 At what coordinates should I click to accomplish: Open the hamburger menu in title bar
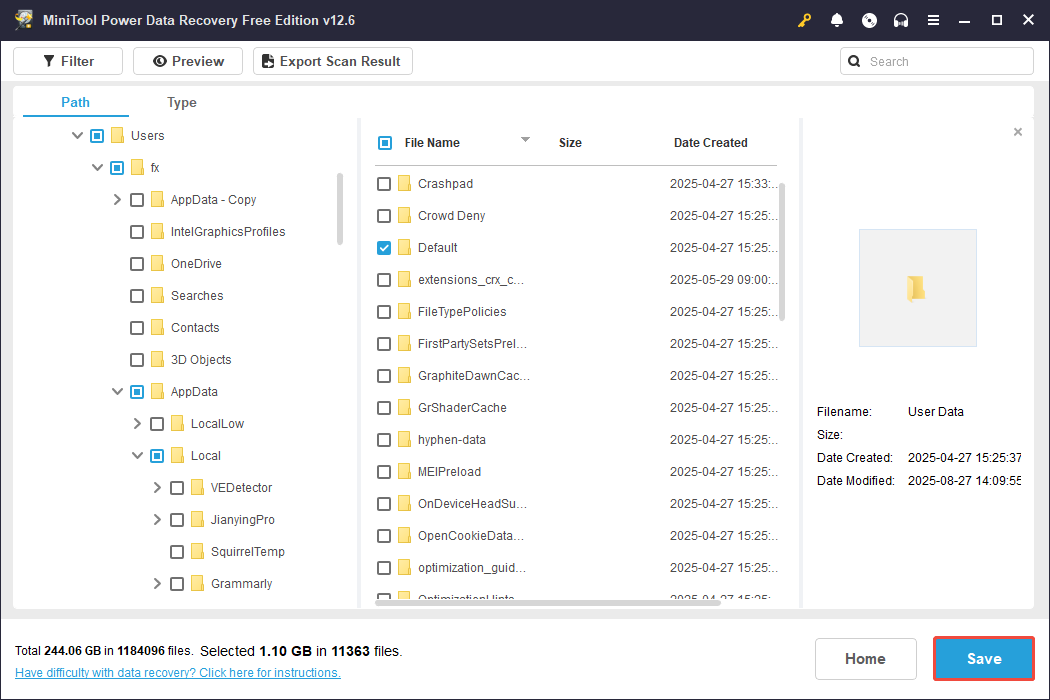point(933,19)
